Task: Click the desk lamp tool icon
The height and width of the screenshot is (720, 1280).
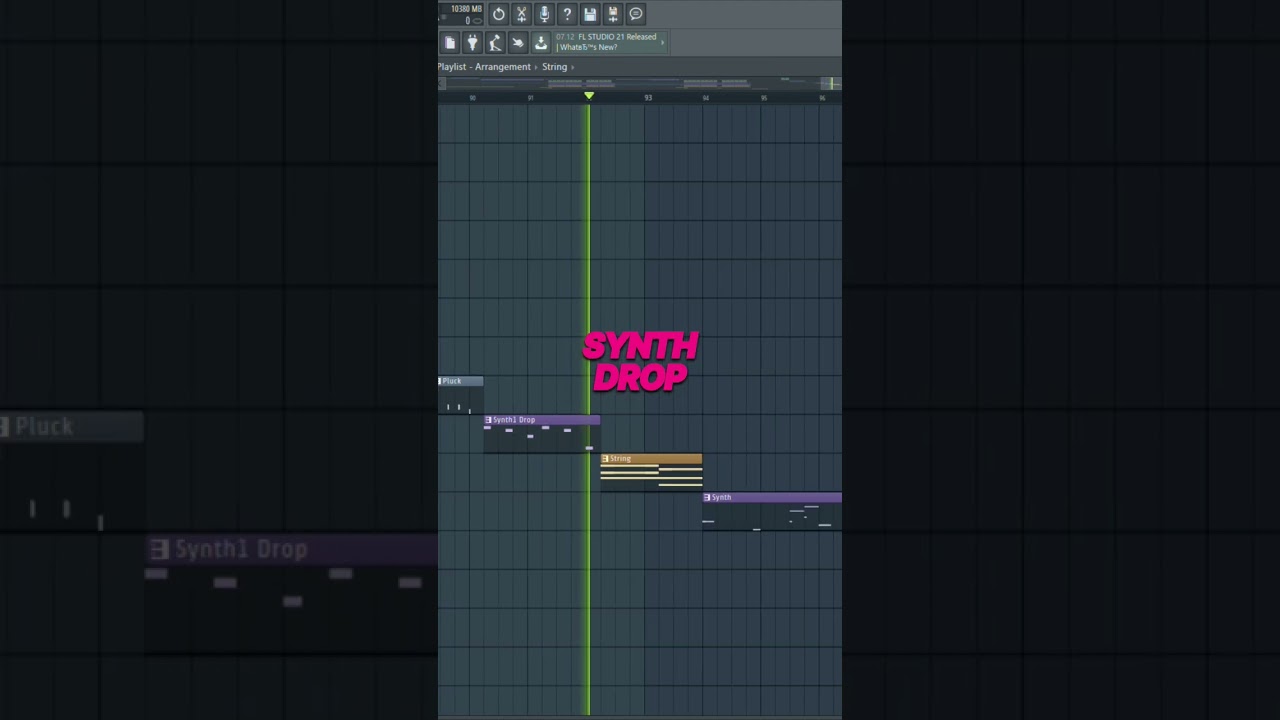Action: point(495,42)
